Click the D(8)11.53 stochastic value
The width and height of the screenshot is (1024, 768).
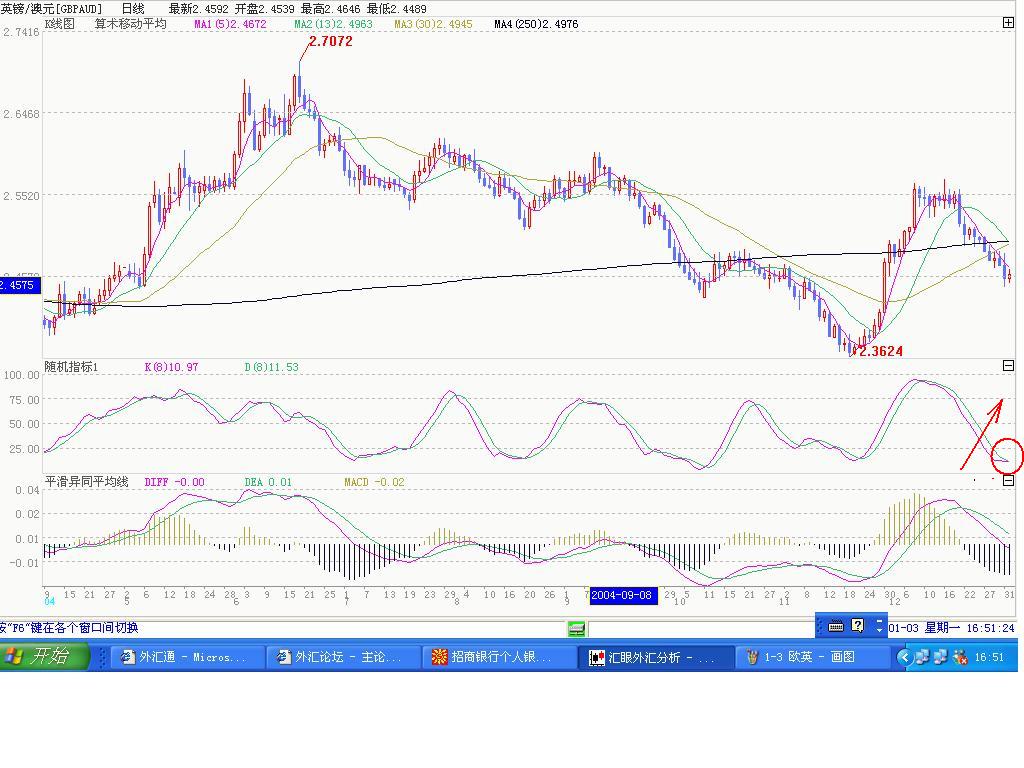(x=271, y=367)
